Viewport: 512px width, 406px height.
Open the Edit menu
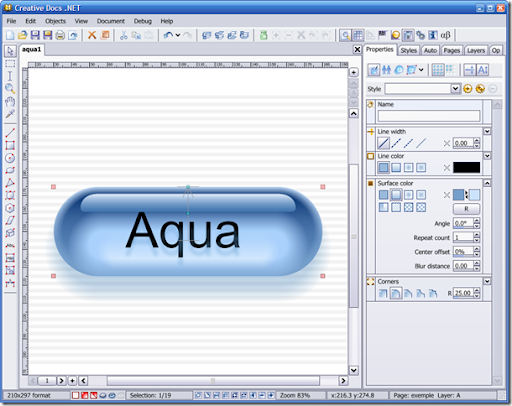(31, 21)
